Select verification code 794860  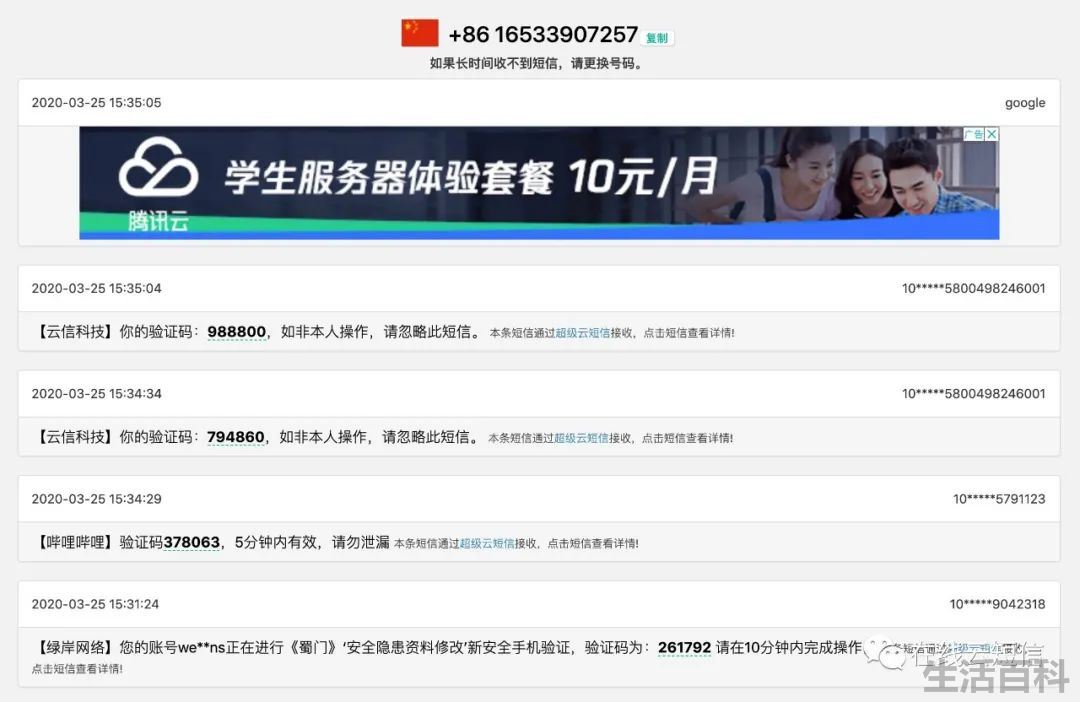236,437
